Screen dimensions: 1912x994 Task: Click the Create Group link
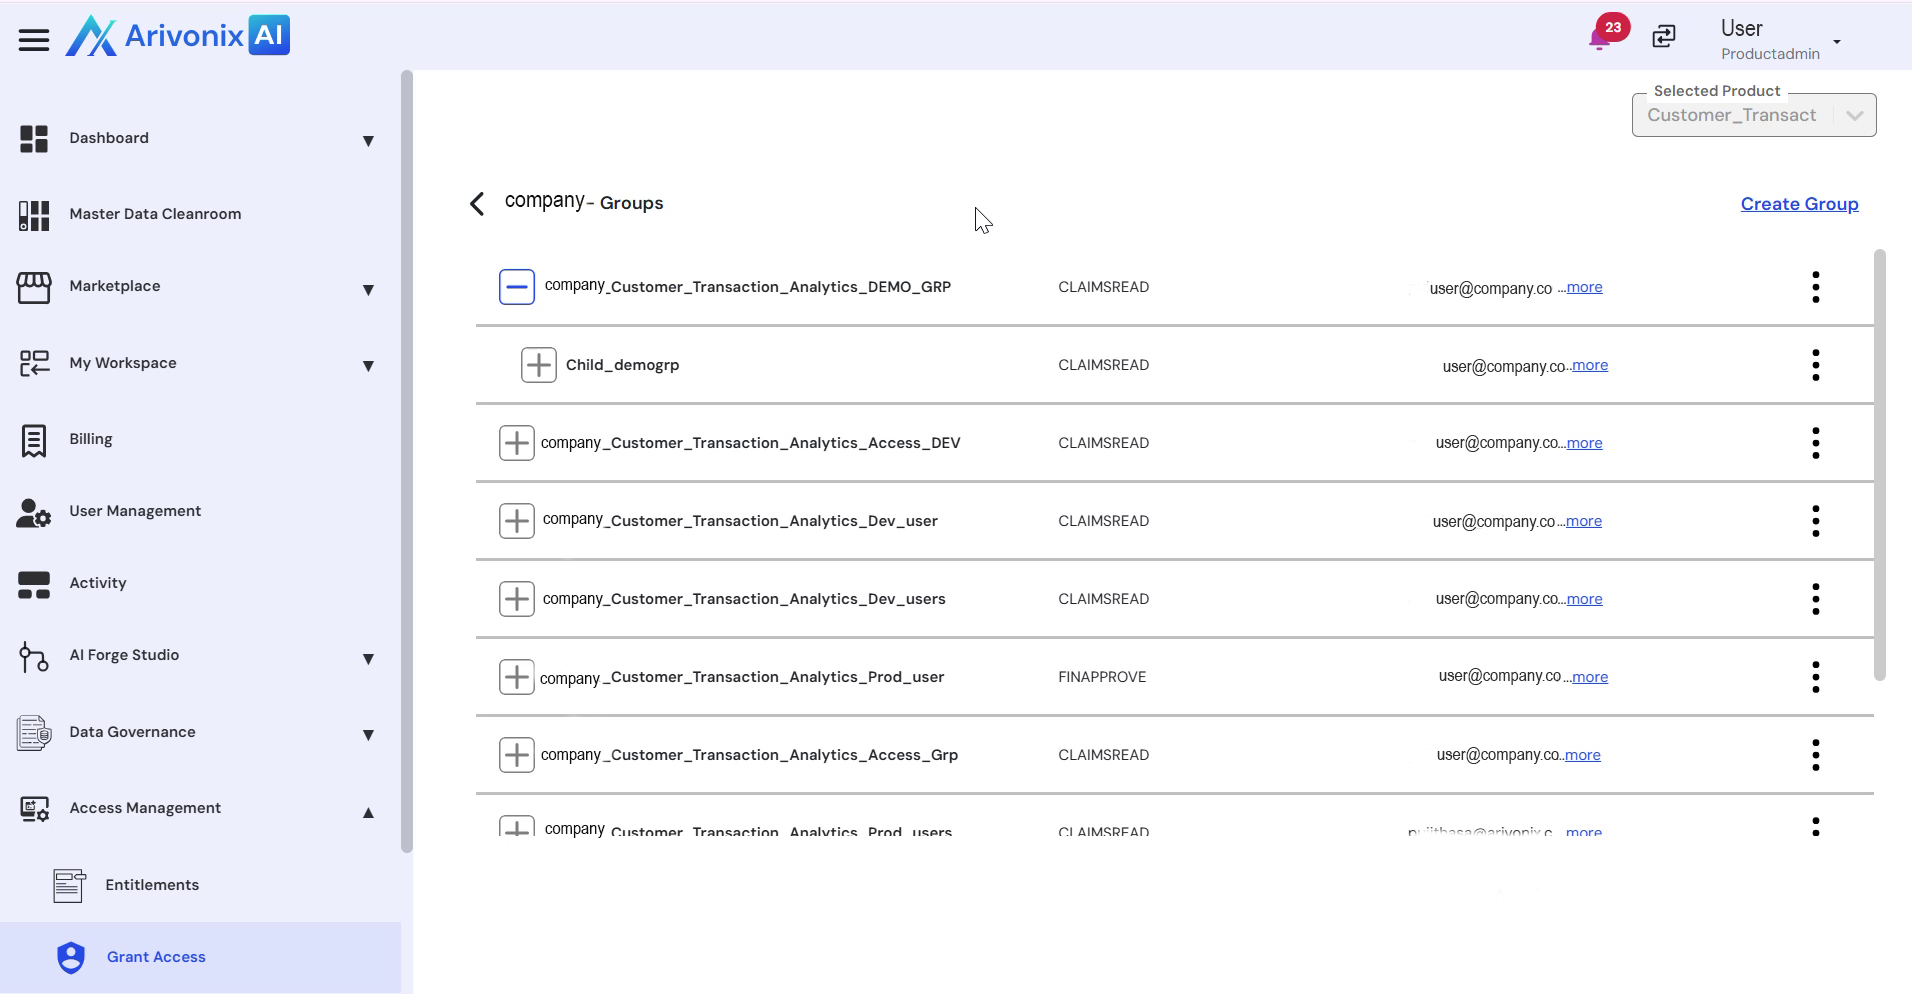point(1799,204)
